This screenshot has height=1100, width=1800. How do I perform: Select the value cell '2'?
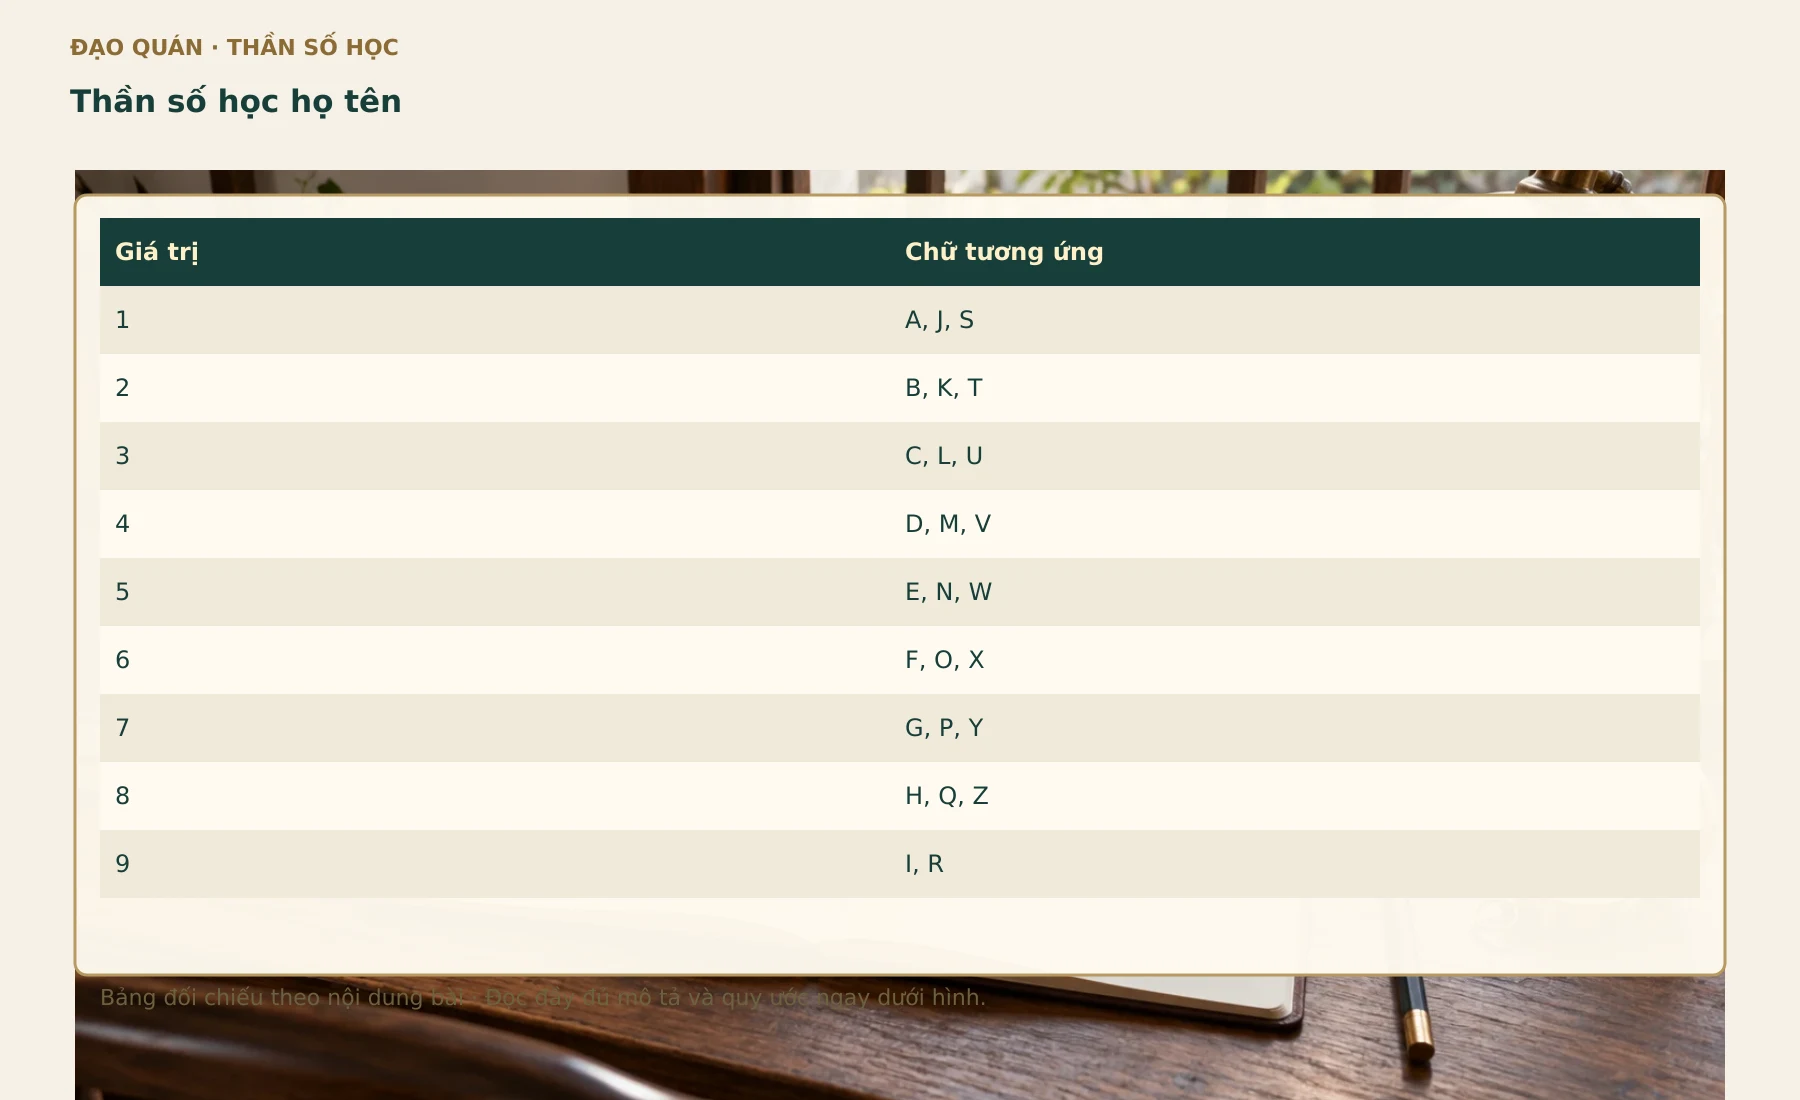coord(495,388)
